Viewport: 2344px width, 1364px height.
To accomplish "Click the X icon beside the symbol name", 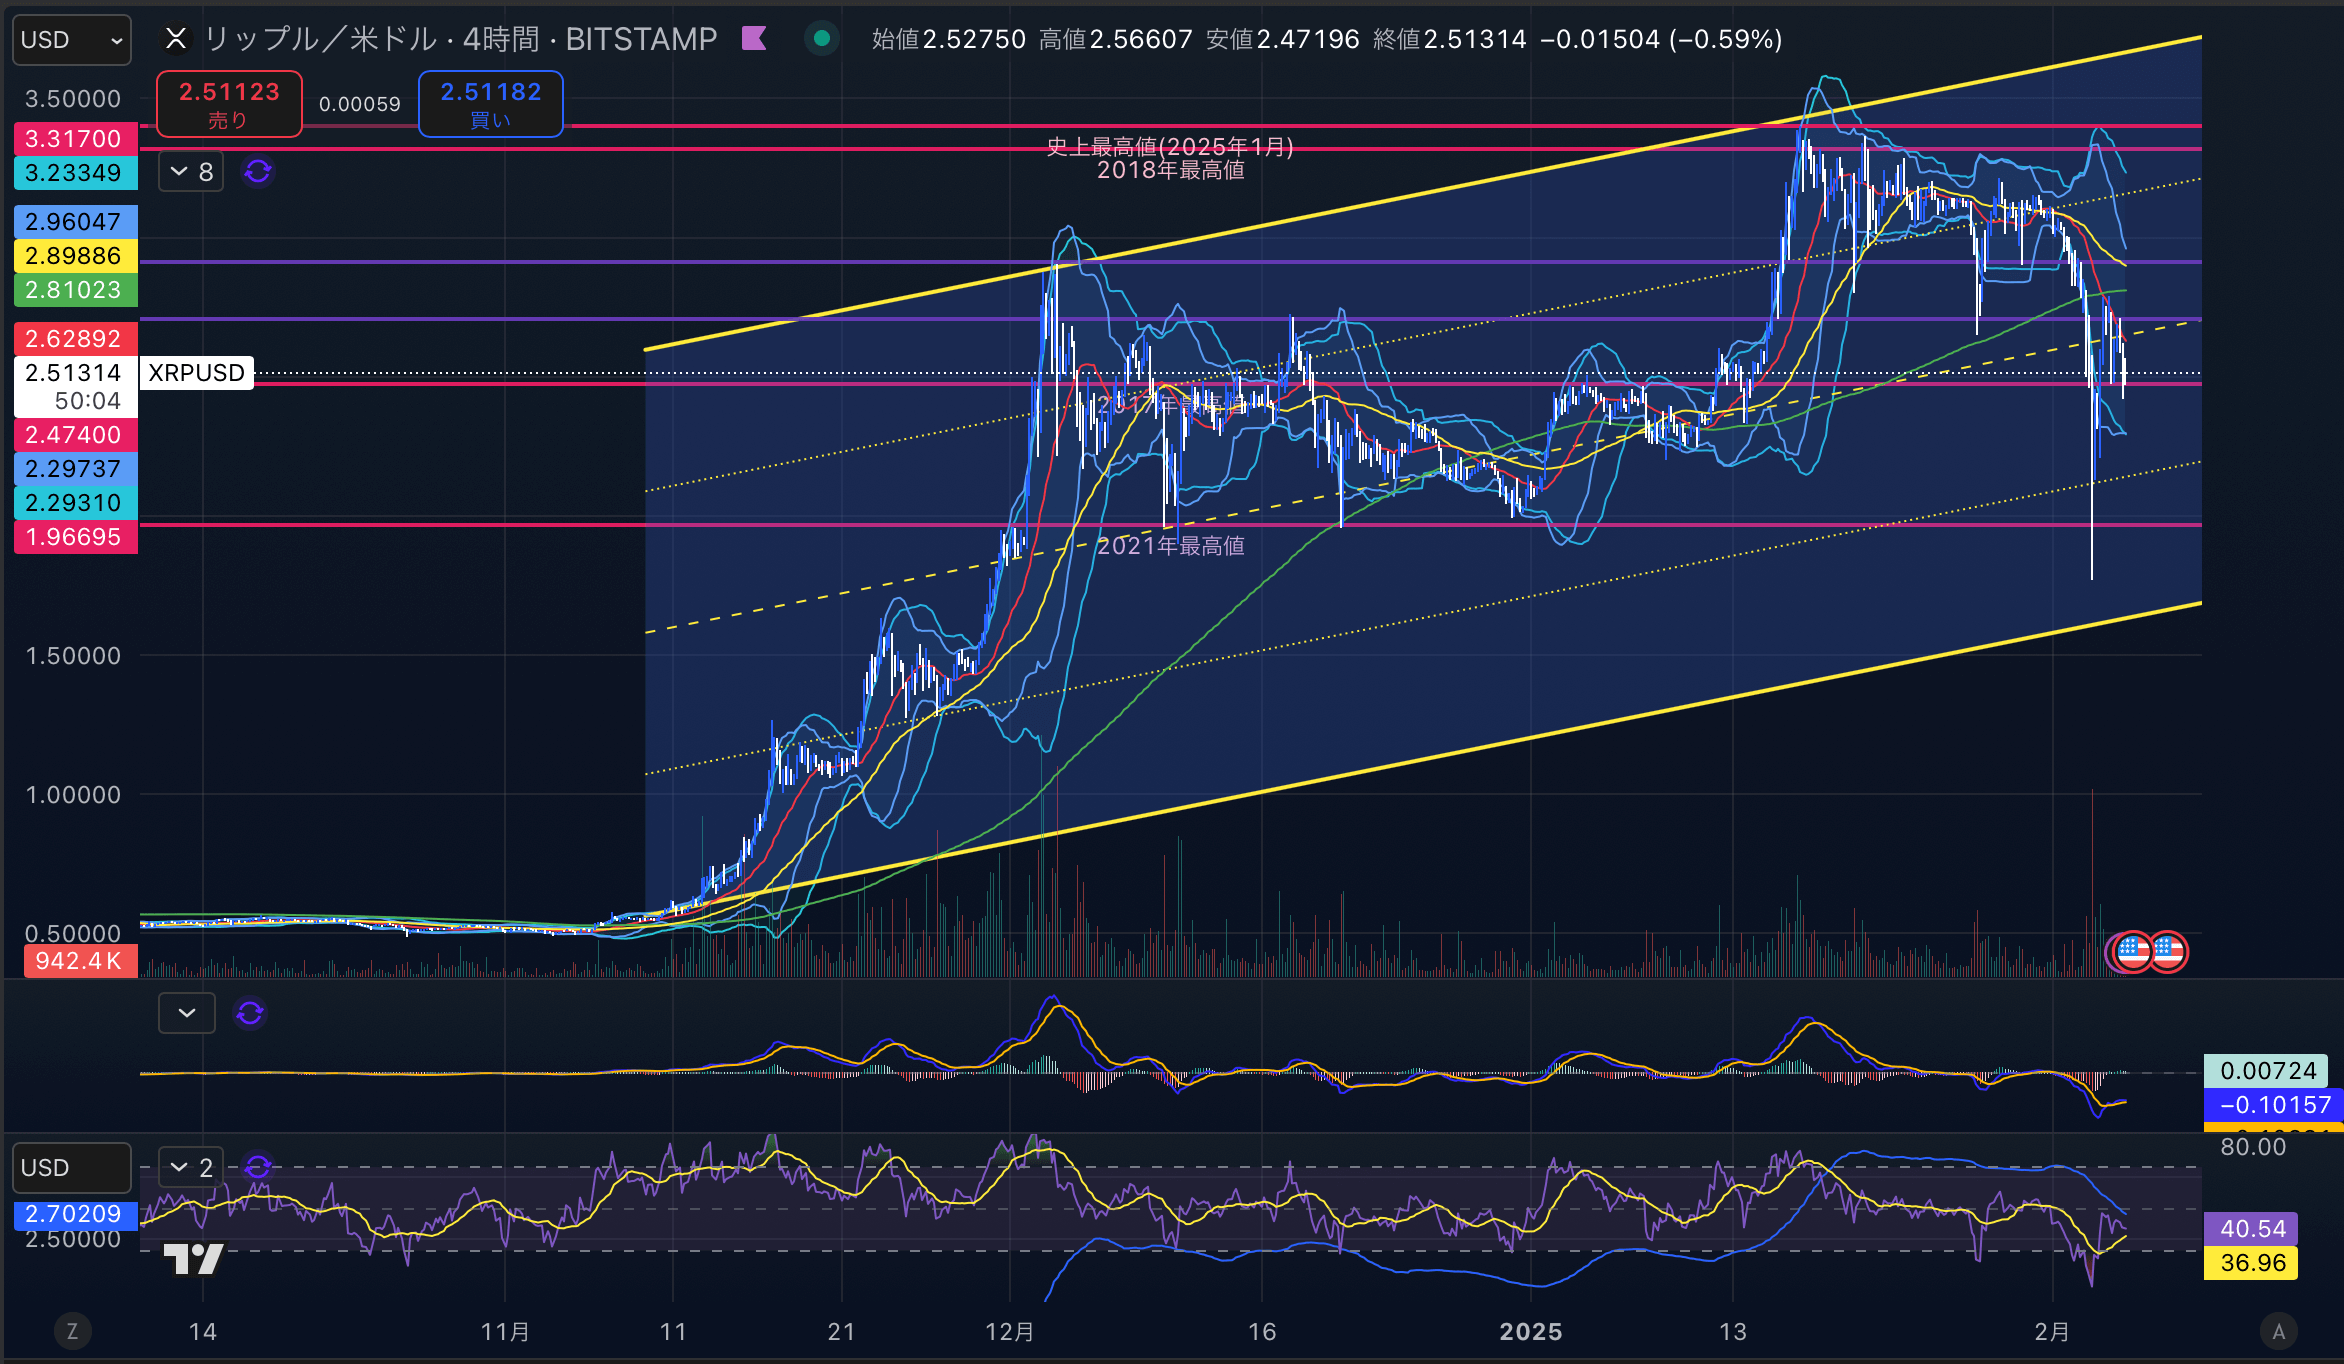I will tap(176, 39).
